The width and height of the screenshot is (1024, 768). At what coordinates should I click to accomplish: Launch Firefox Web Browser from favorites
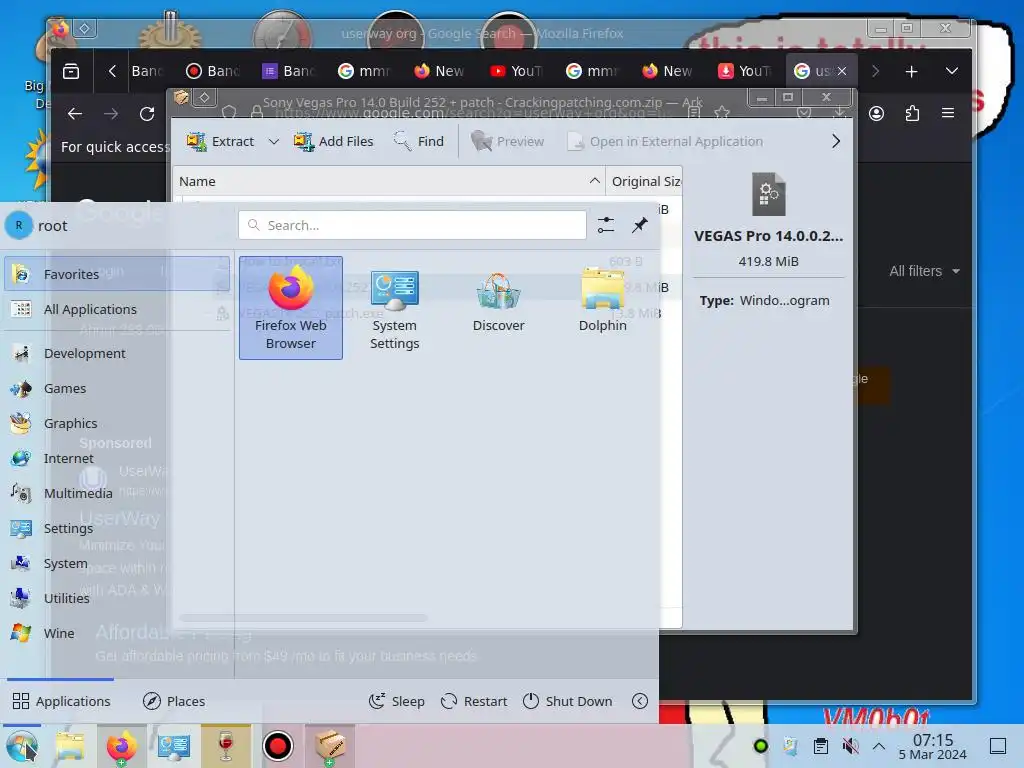coord(291,308)
